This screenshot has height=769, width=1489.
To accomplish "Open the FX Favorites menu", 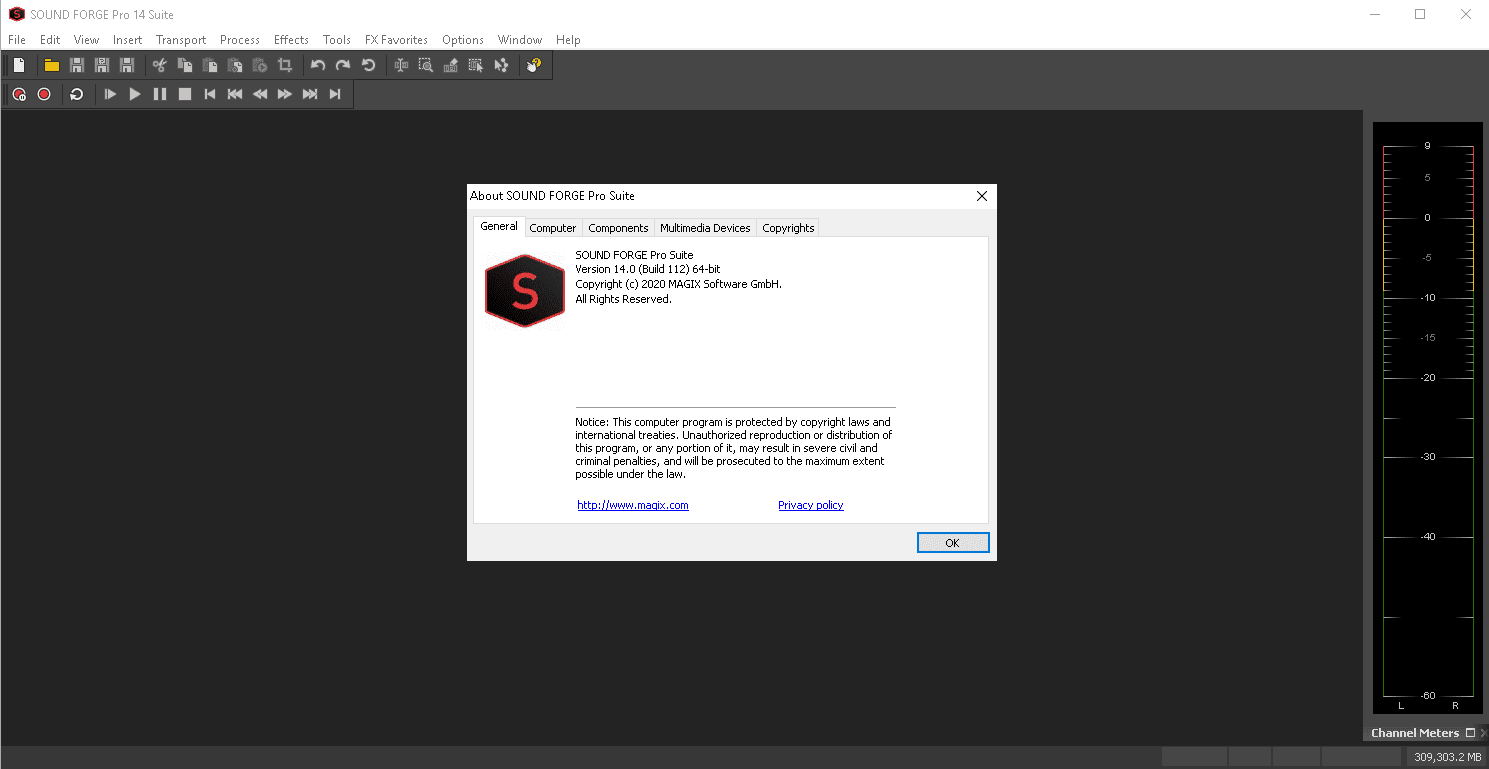I will click(396, 40).
